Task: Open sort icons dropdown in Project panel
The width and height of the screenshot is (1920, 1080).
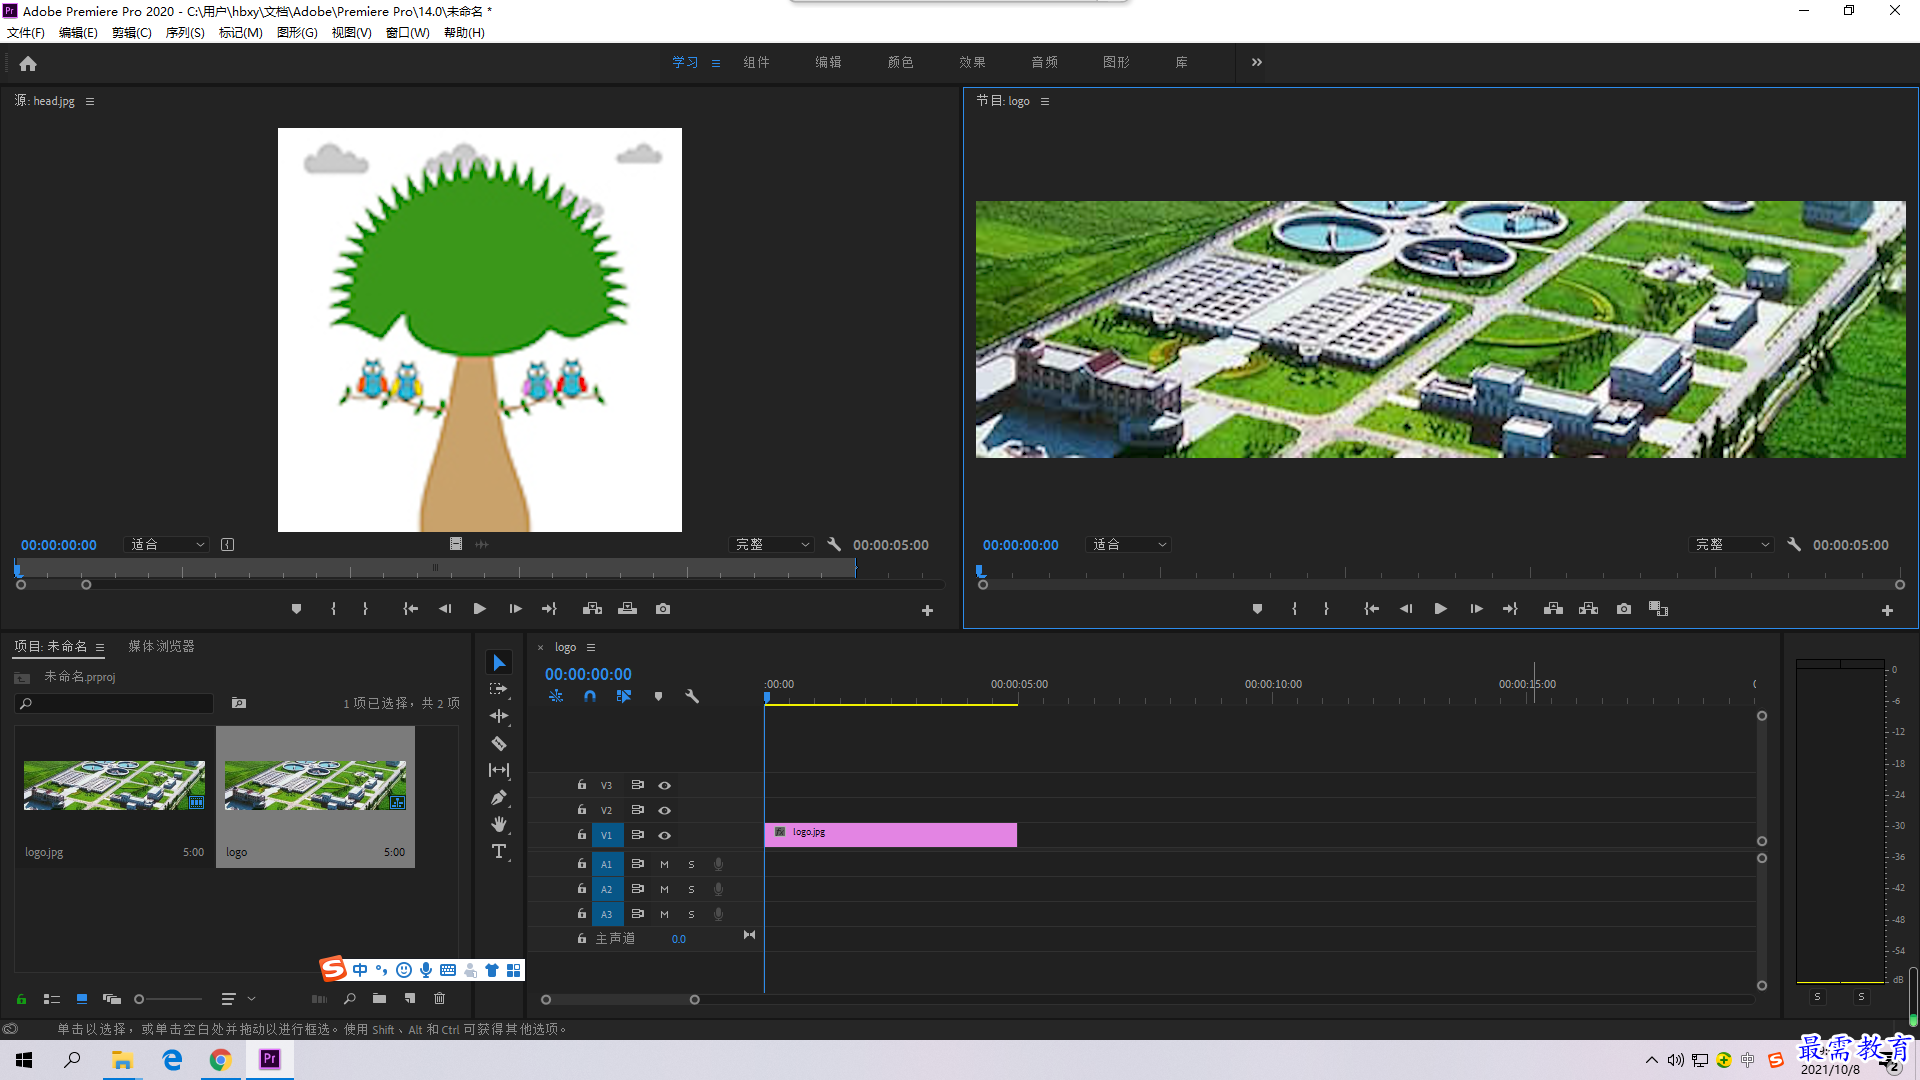Action: point(236,998)
